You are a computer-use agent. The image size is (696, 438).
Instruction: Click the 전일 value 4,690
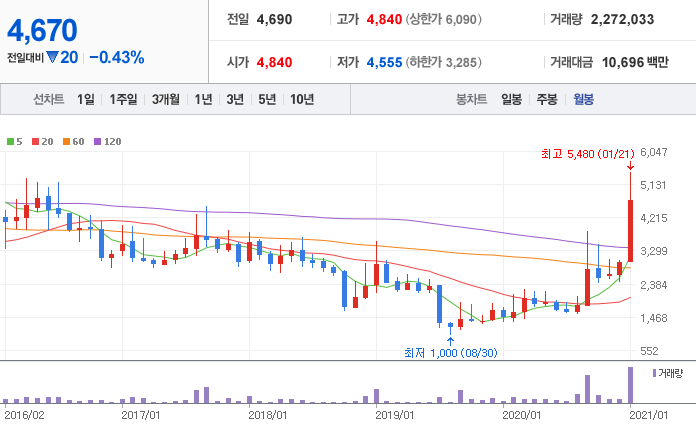[x=274, y=20]
